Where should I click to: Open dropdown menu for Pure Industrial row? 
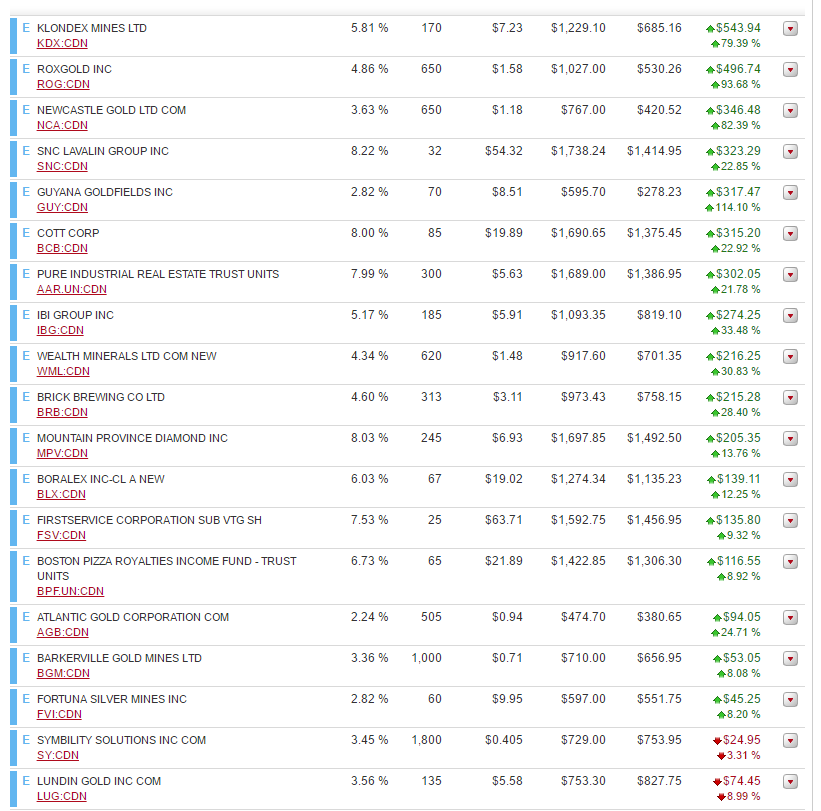[x=790, y=274]
